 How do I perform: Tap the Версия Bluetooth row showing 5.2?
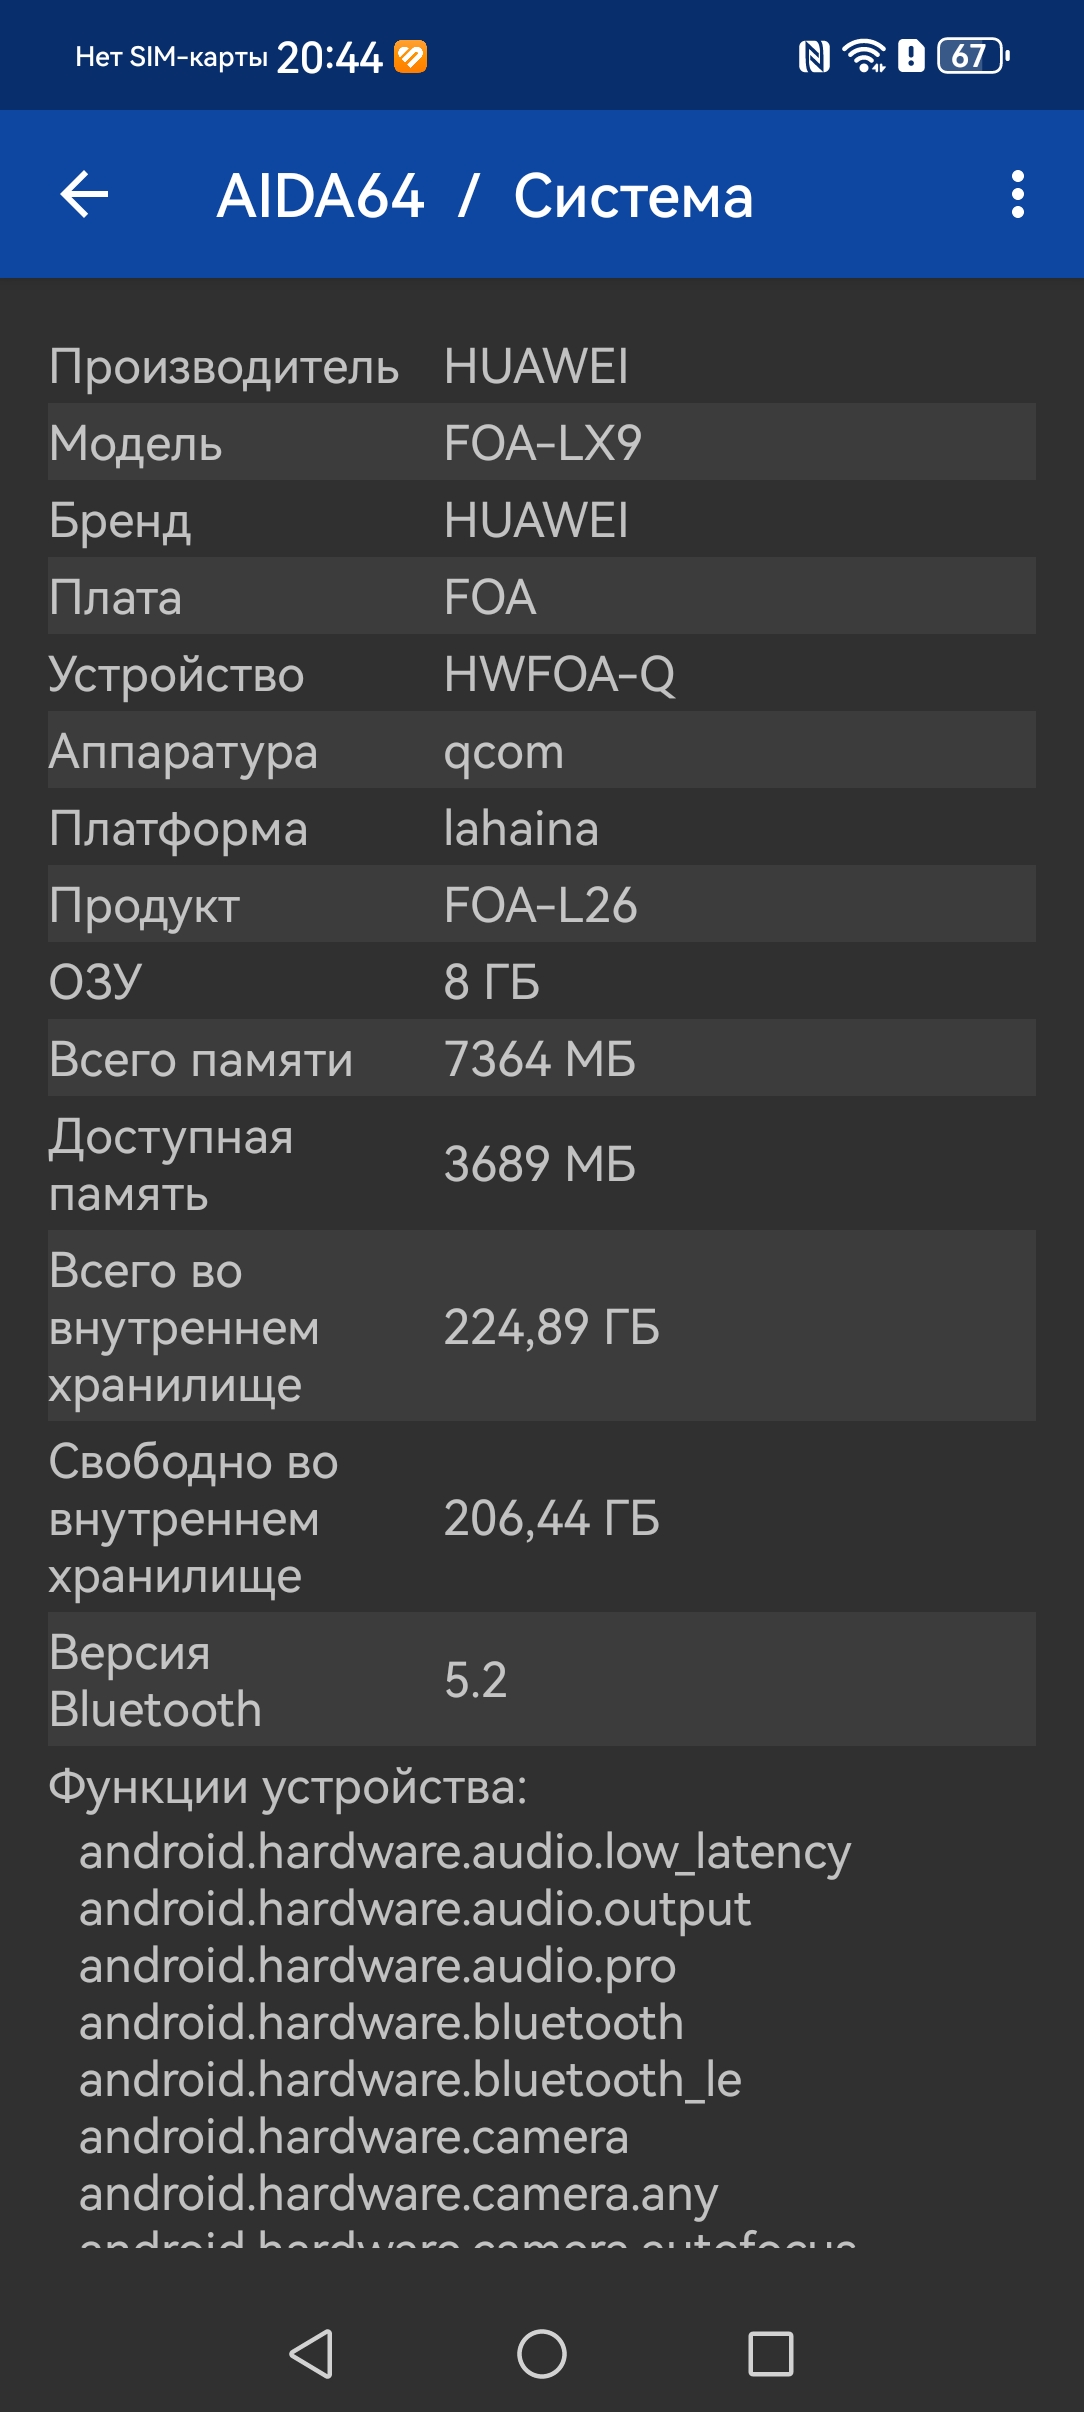pos(541,1680)
